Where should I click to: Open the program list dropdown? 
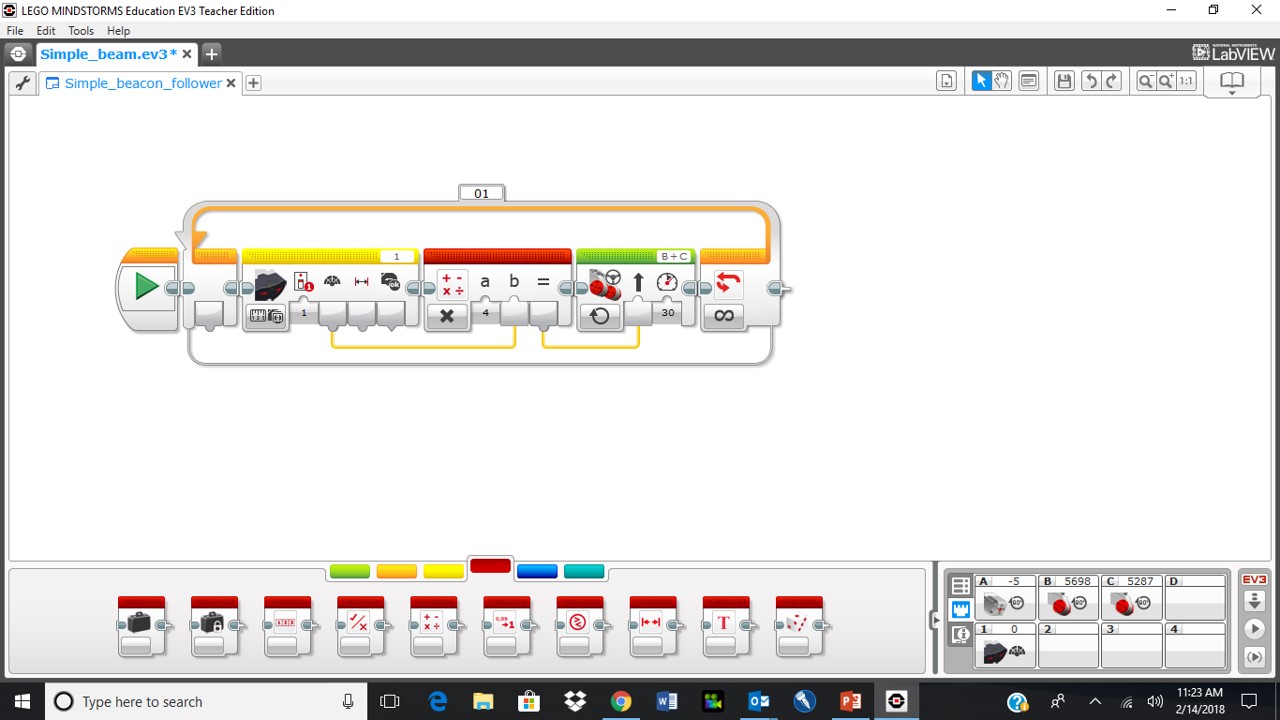point(946,81)
